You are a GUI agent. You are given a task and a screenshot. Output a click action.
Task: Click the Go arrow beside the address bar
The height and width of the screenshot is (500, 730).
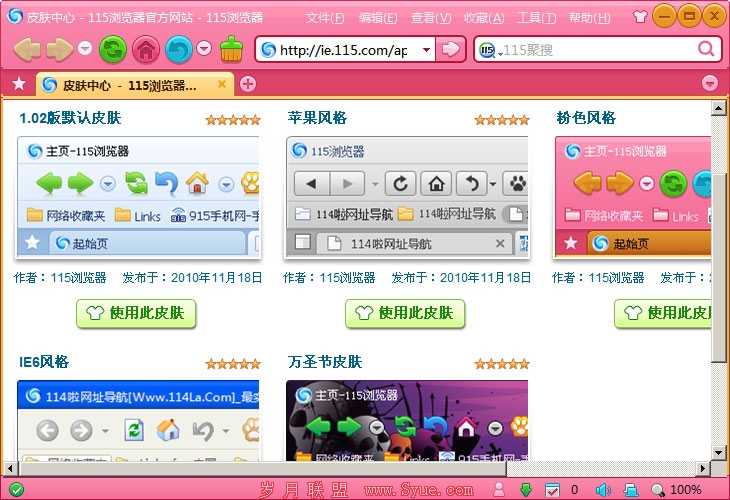tap(450, 49)
